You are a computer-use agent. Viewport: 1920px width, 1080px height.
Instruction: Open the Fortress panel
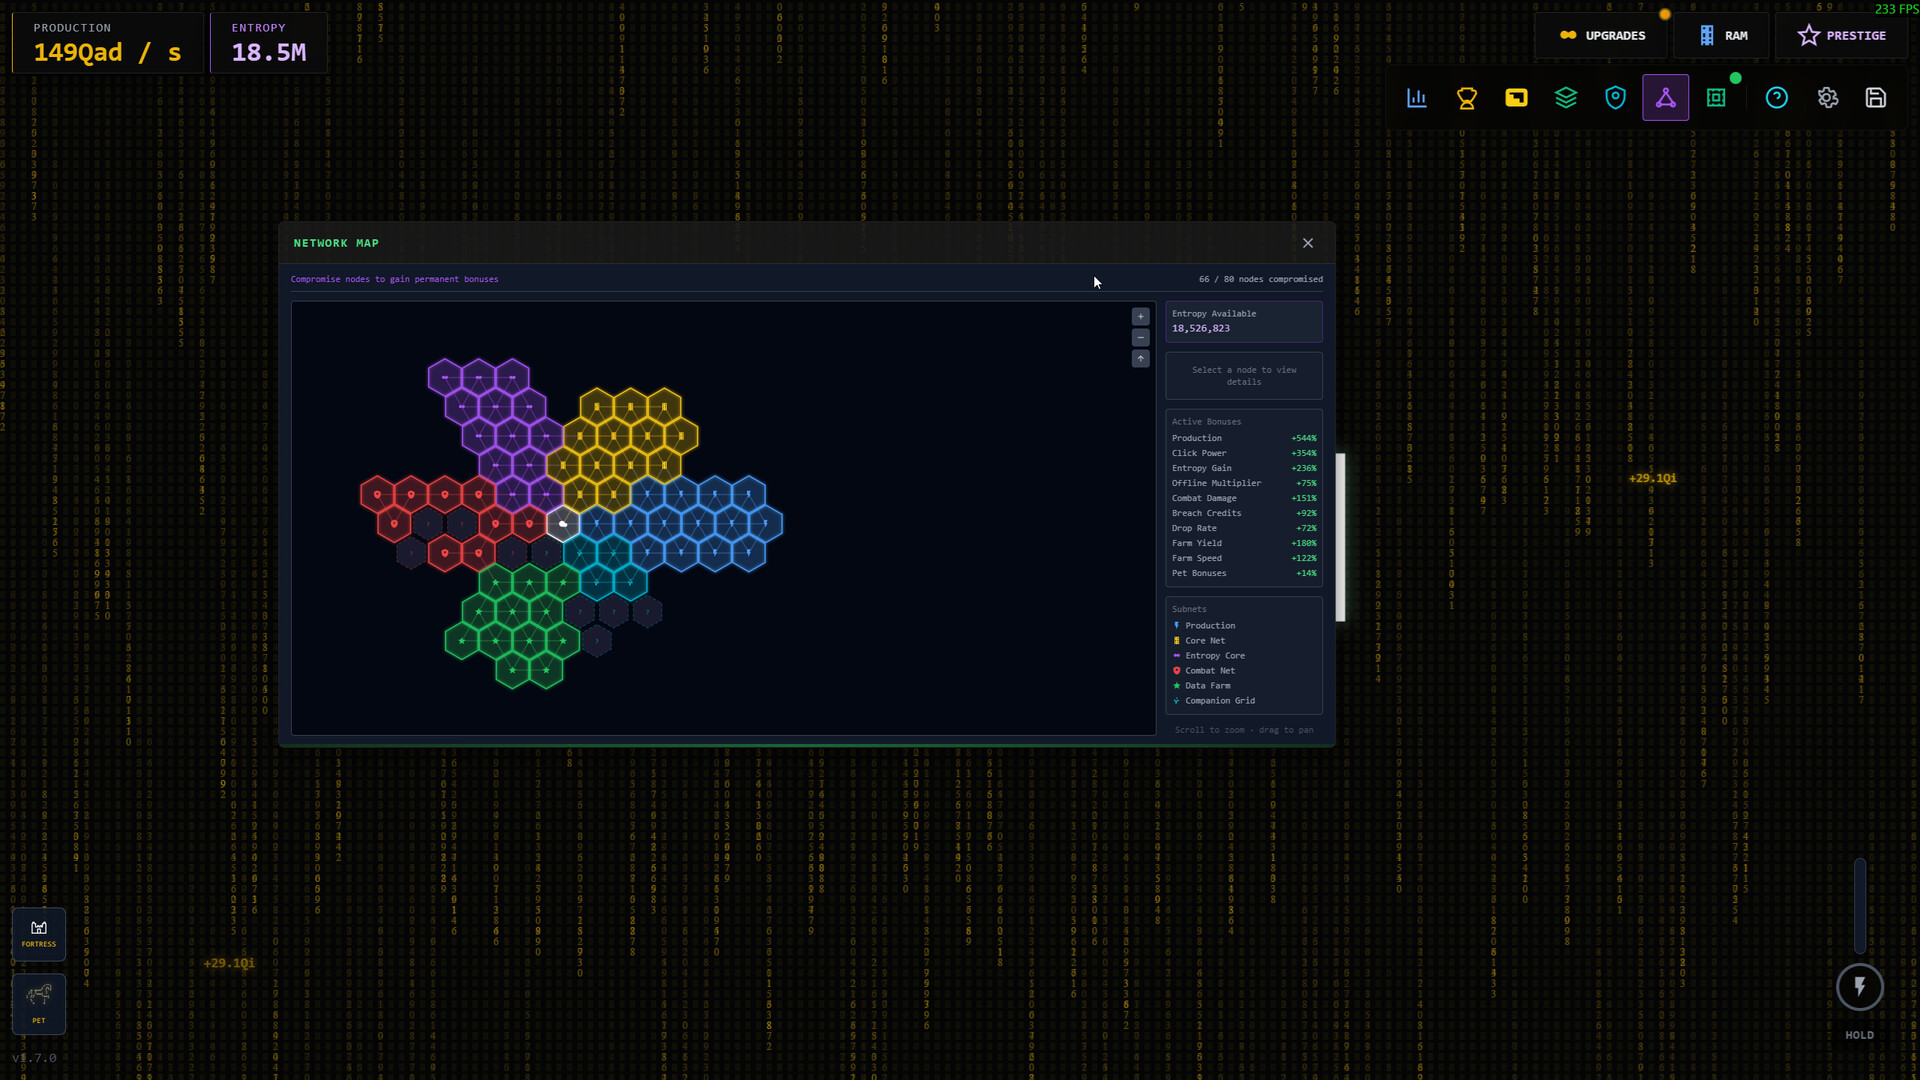39,933
